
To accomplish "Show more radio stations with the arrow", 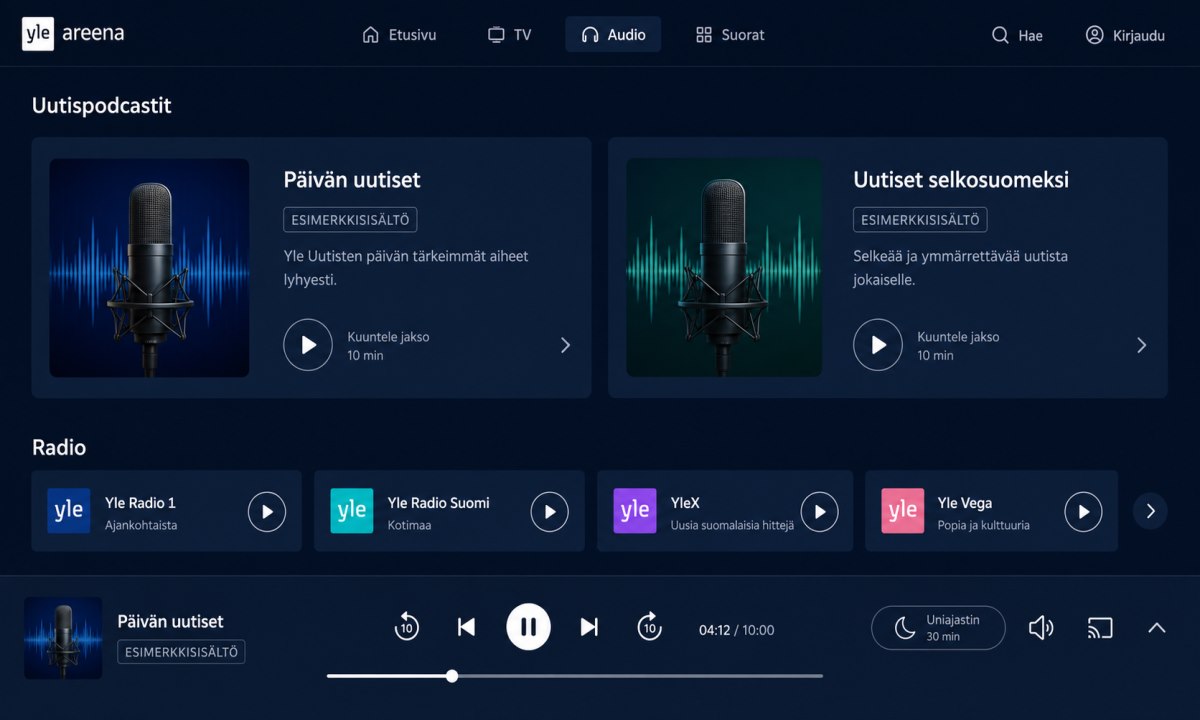I will 1150,511.
